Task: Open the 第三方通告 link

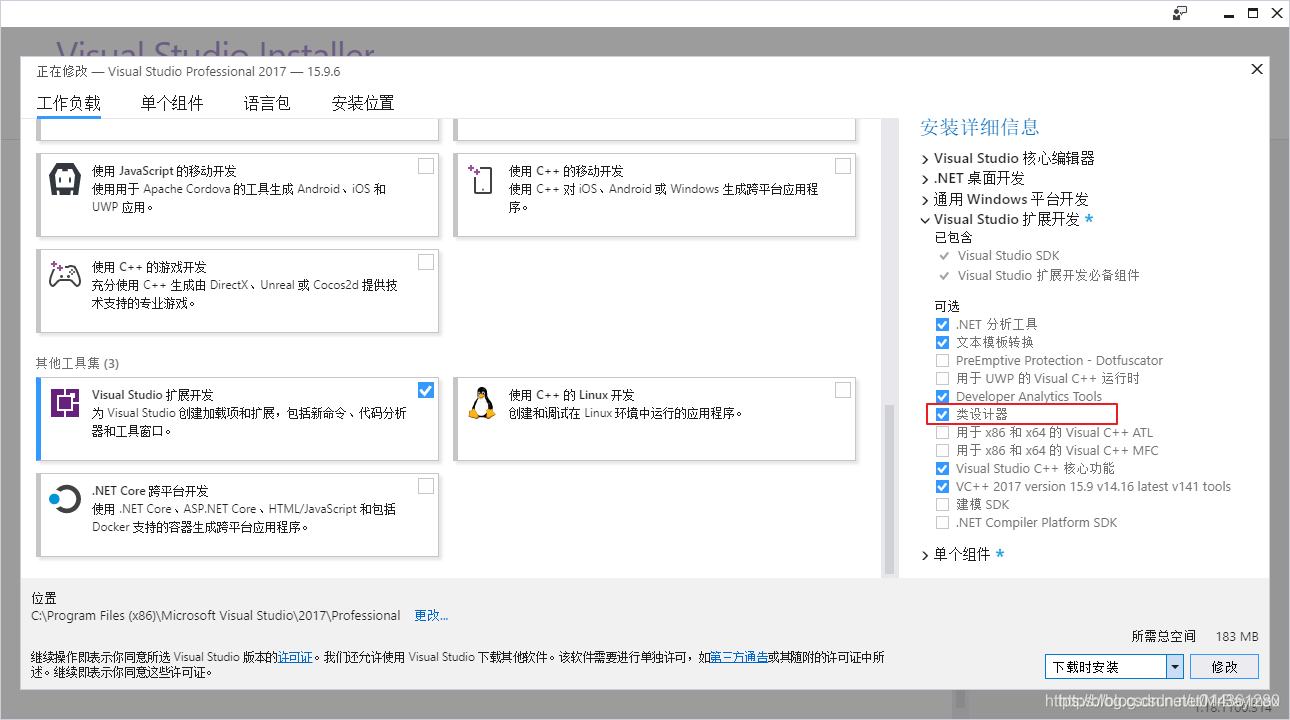Action: [x=739, y=657]
